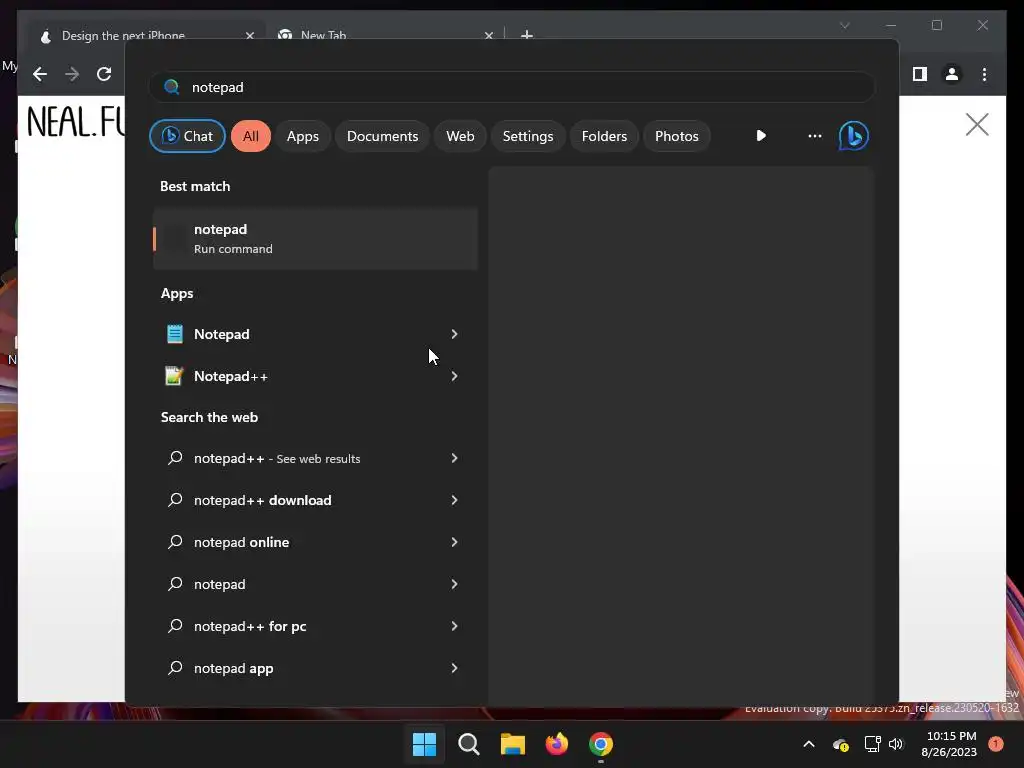This screenshot has height=768, width=1024.
Task: Open the Notepad app result
Action: [x=315, y=334]
